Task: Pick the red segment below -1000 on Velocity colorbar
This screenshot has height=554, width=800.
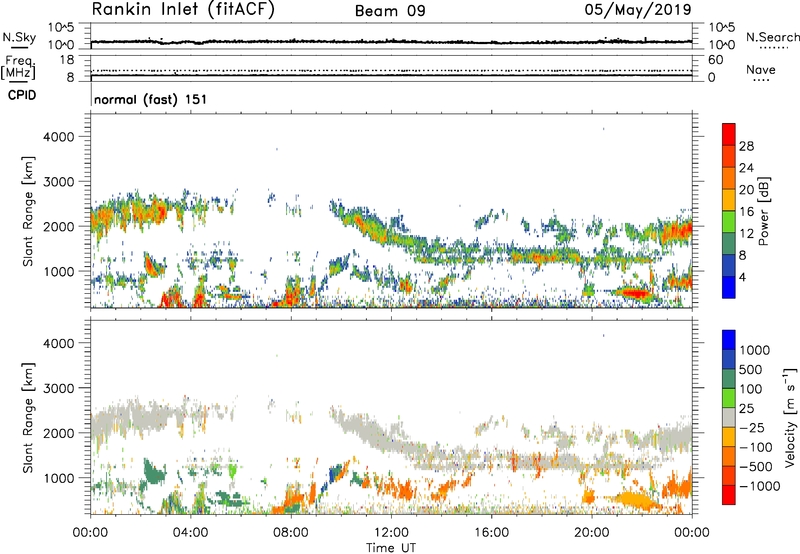Action: 729,495
